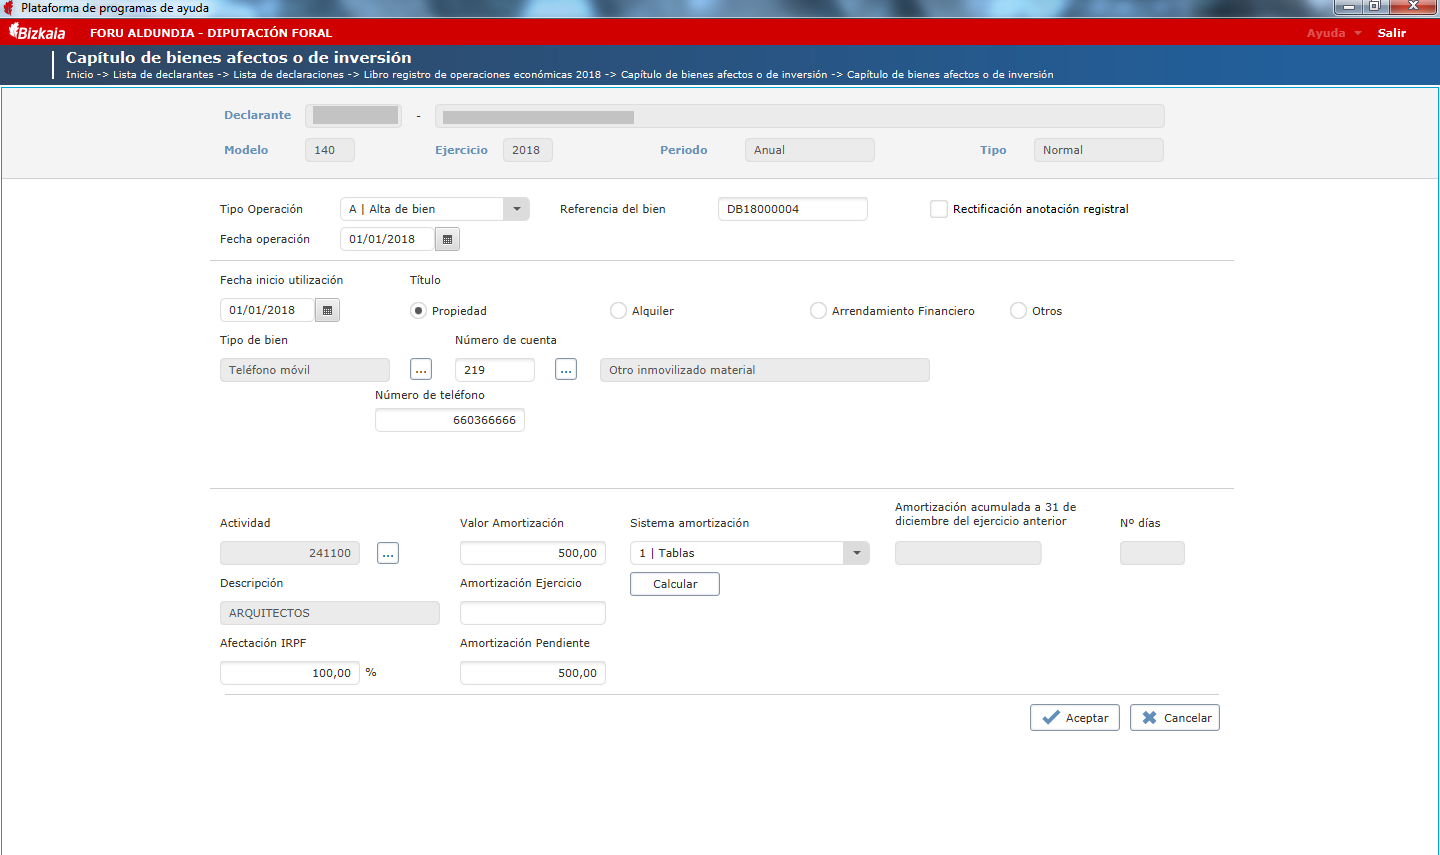Click the Aceptar checkmark button

[x=1075, y=718]
